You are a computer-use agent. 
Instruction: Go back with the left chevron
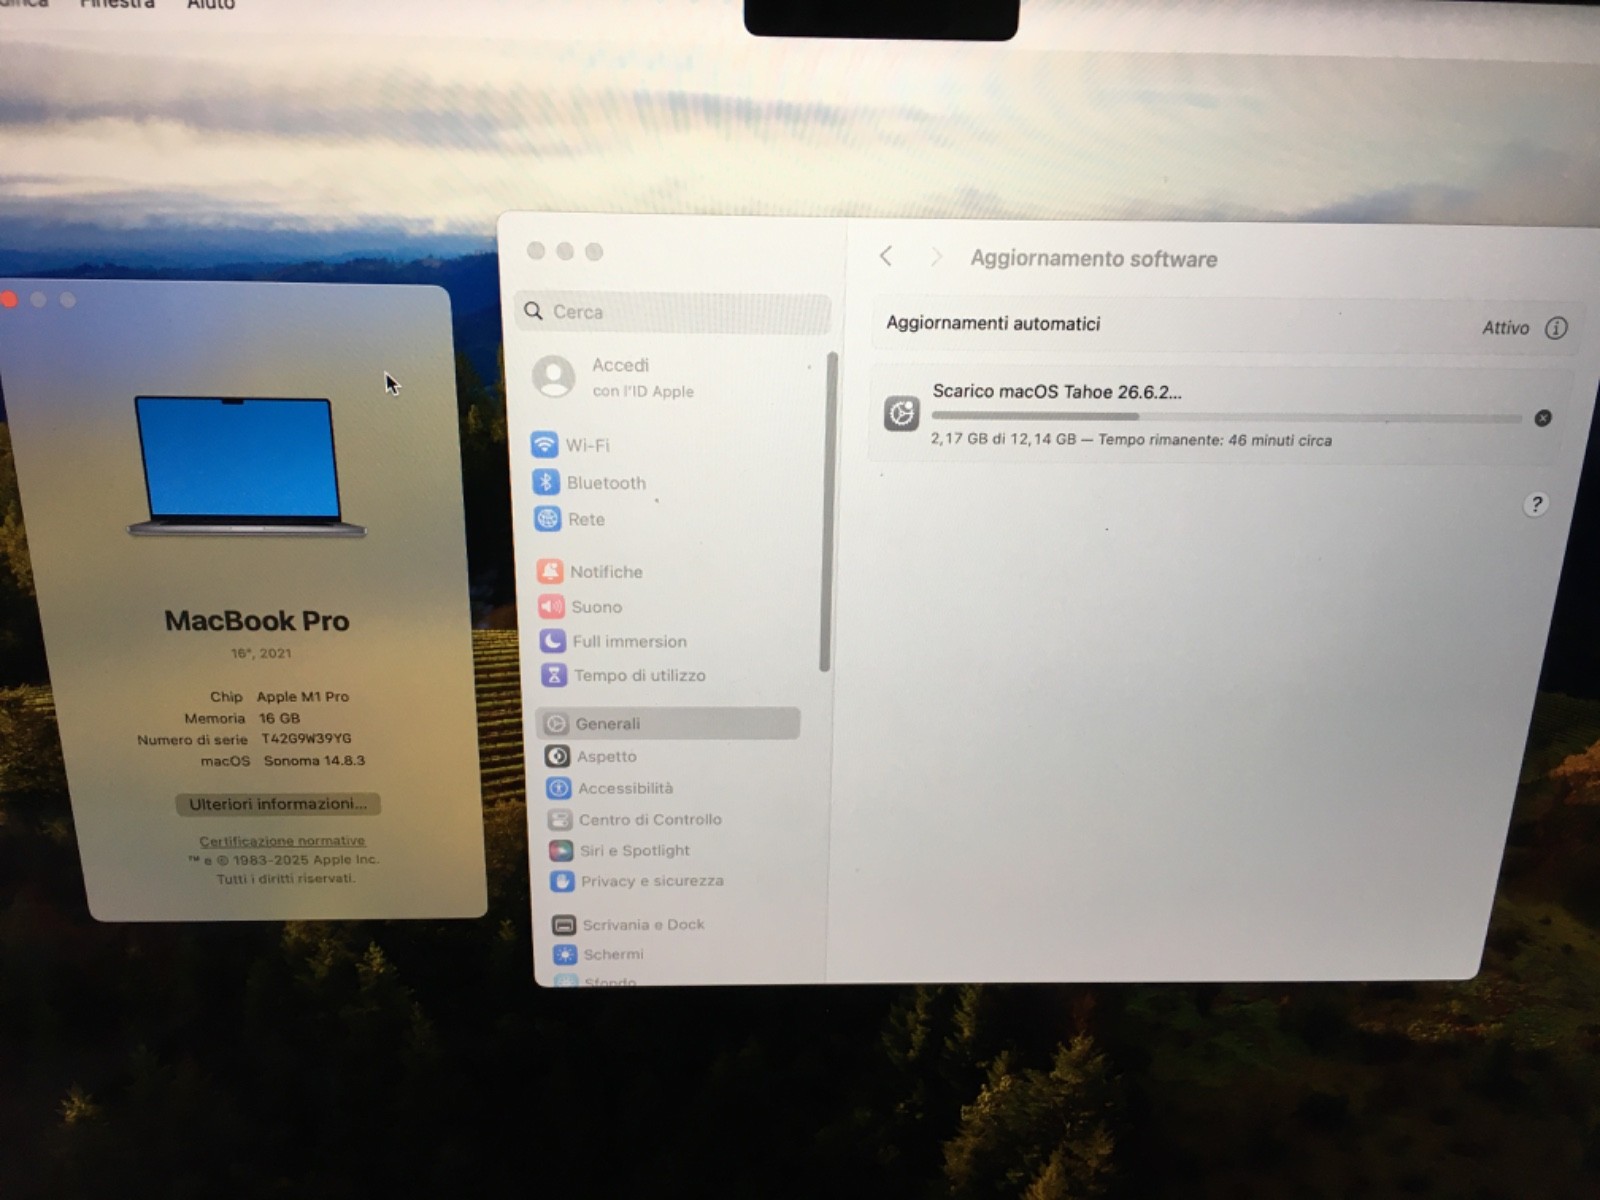pos(886,256)
